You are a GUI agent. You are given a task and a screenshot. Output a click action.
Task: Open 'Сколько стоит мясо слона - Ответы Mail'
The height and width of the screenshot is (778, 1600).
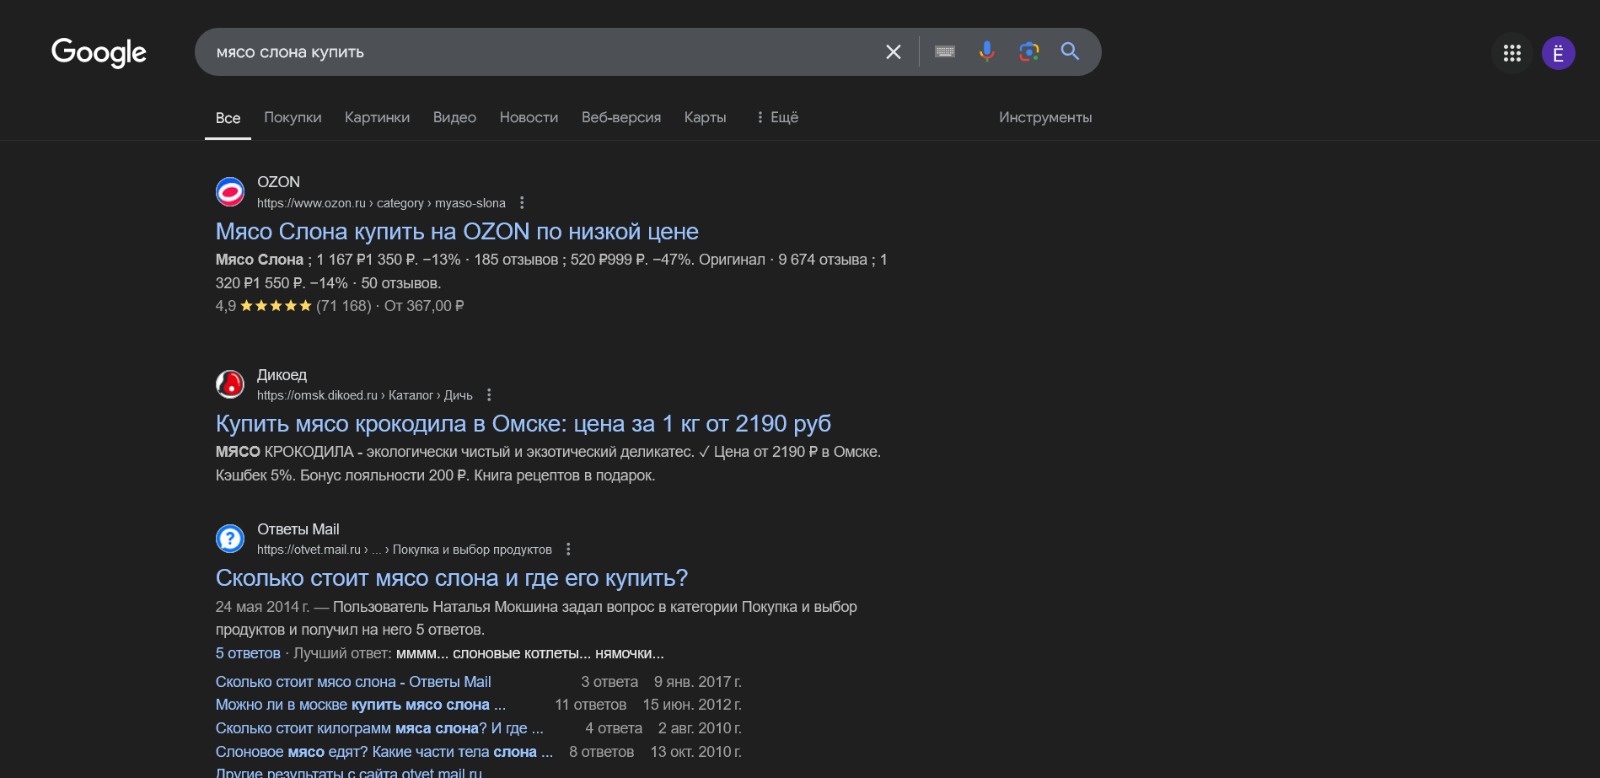click(353, 682)
